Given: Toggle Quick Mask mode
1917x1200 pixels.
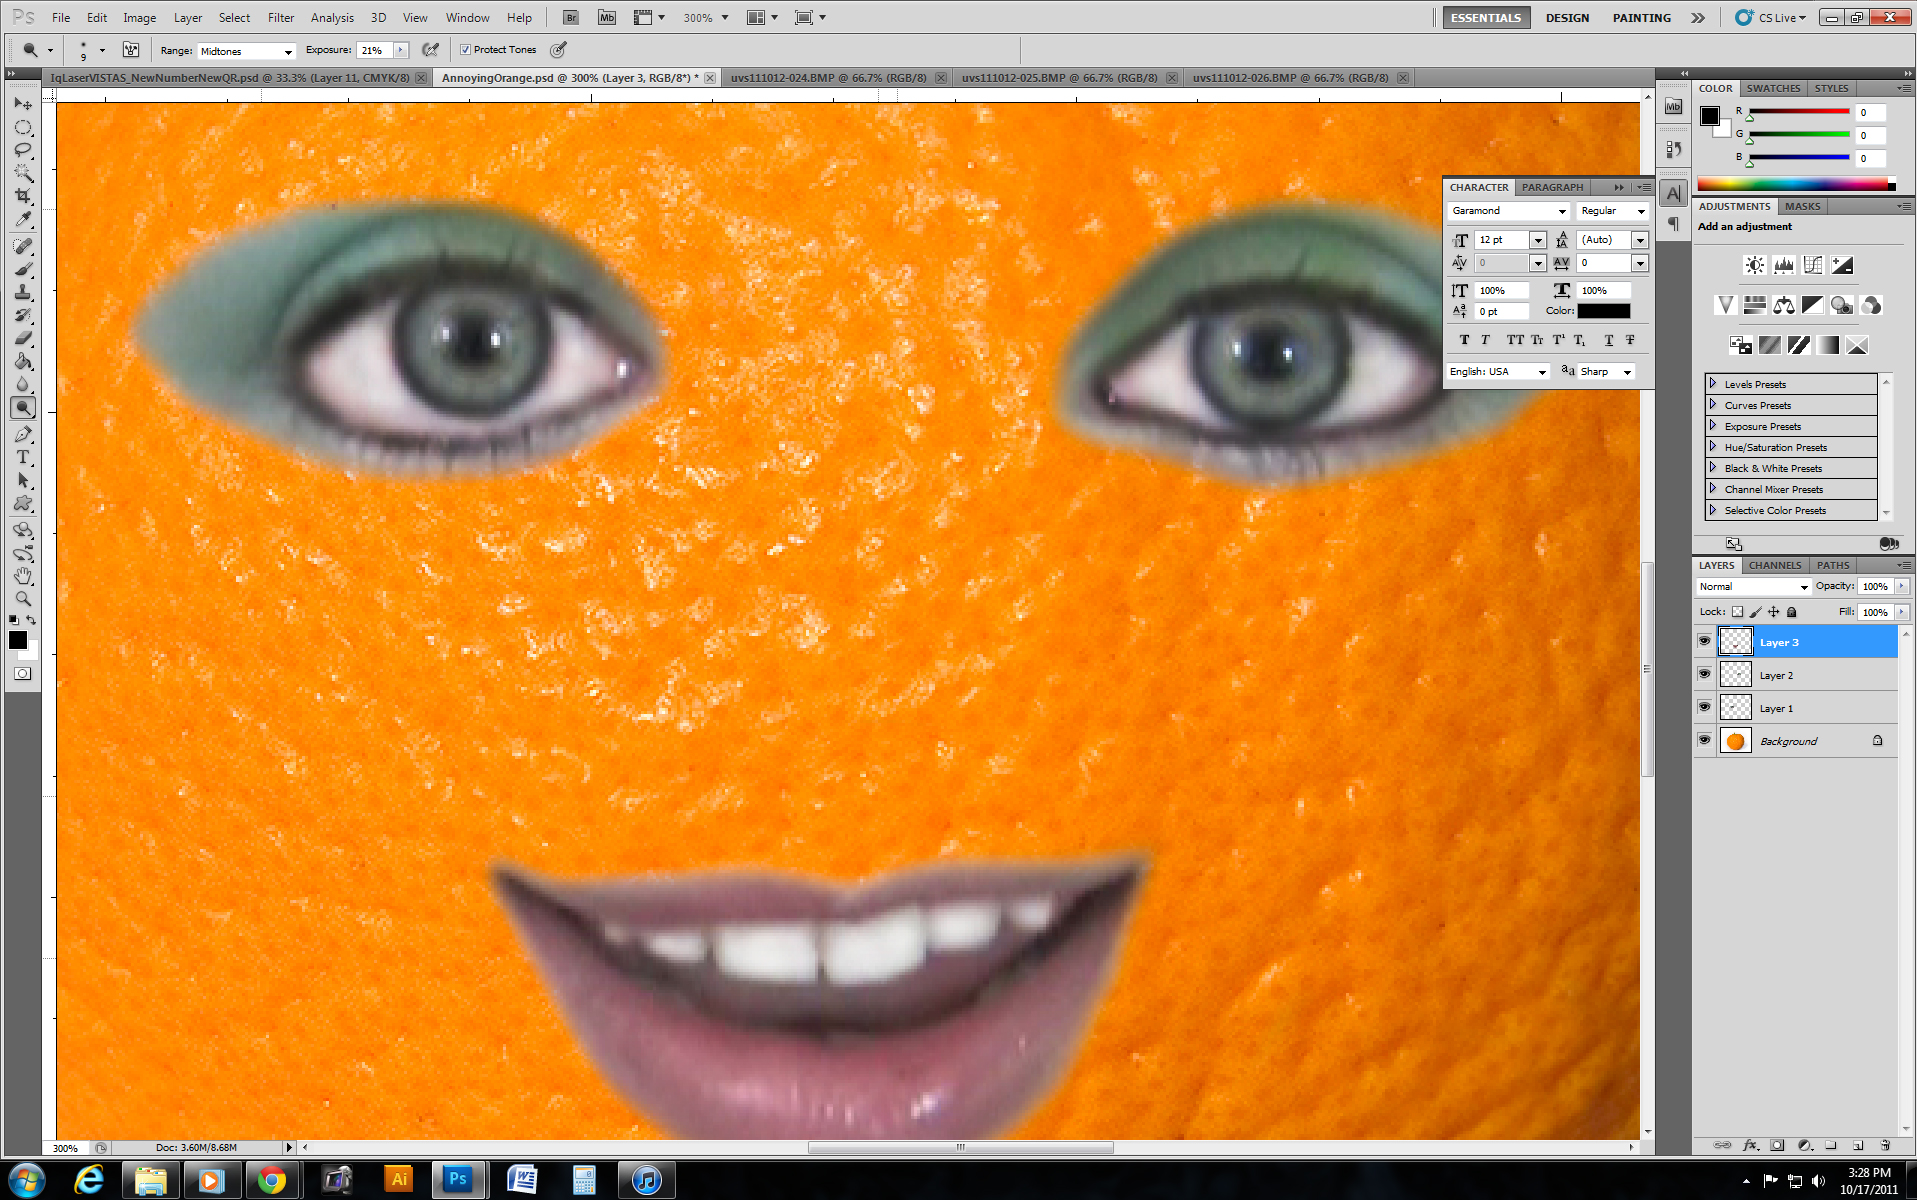Looking at the screenshot, I should pos(22,673).
